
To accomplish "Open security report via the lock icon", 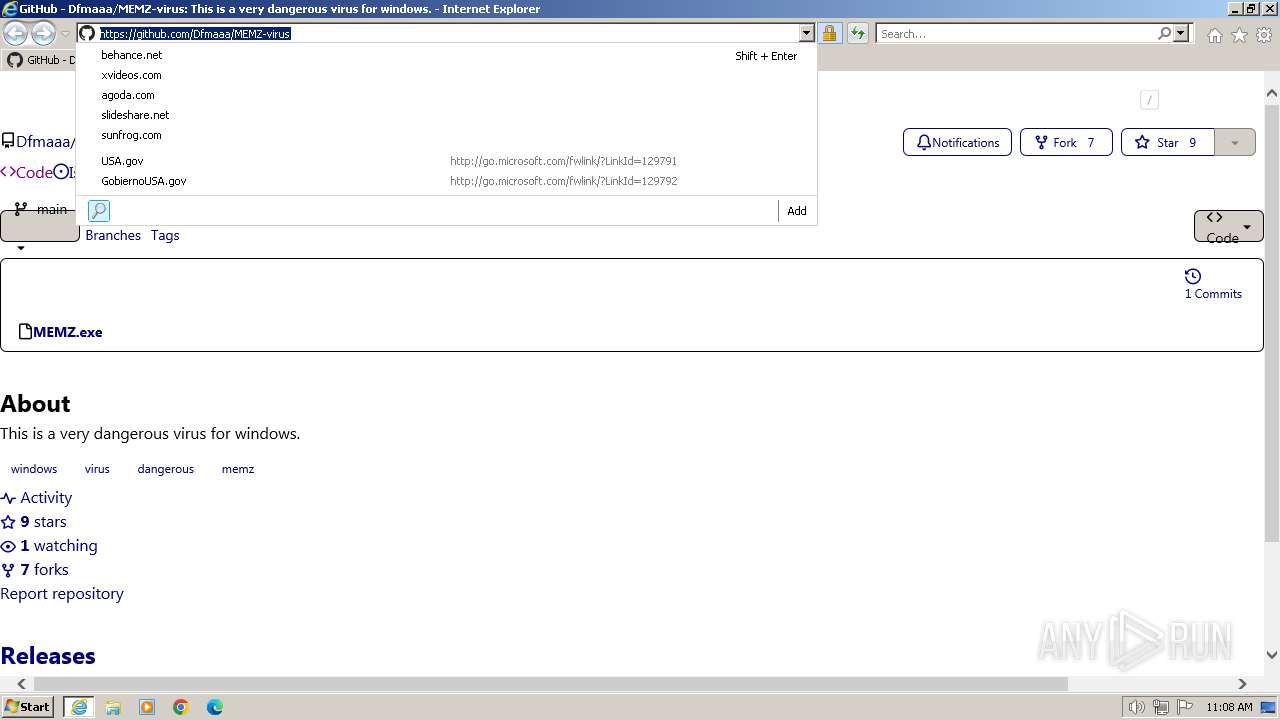I will (829, 34).
